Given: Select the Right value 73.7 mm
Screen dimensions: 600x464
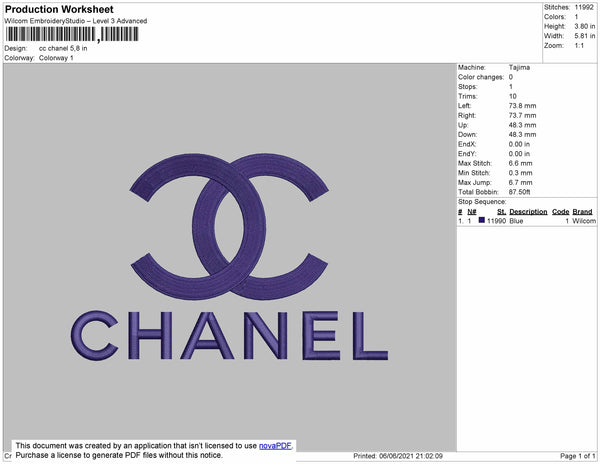Looking at the screenshot, I should coord(522,116).
